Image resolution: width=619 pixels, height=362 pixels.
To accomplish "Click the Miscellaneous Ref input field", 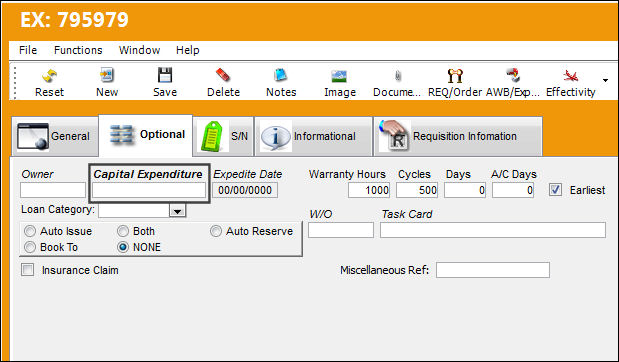I will point(493,270).
